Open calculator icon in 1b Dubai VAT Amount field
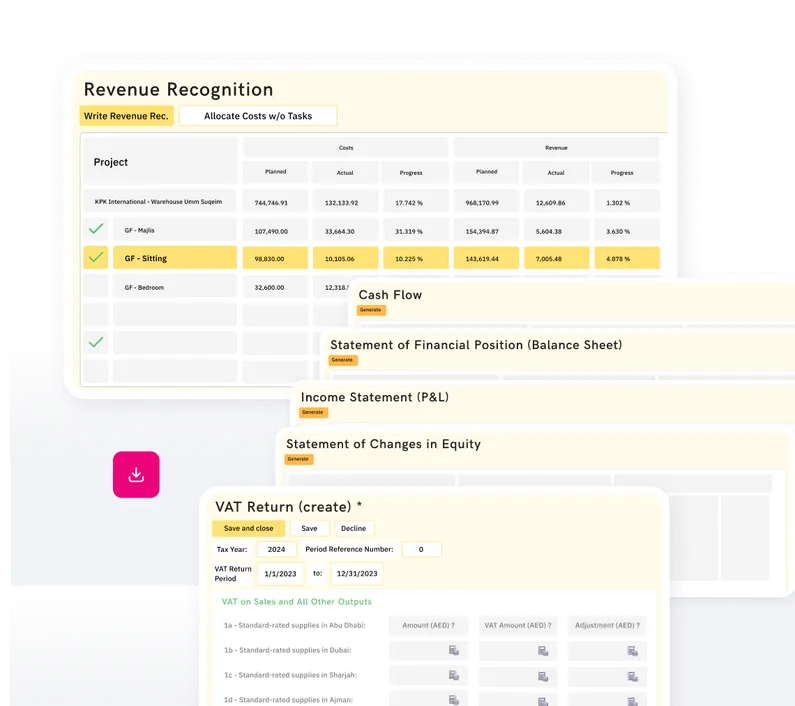 pyautogui.click(x=543, y=651)
